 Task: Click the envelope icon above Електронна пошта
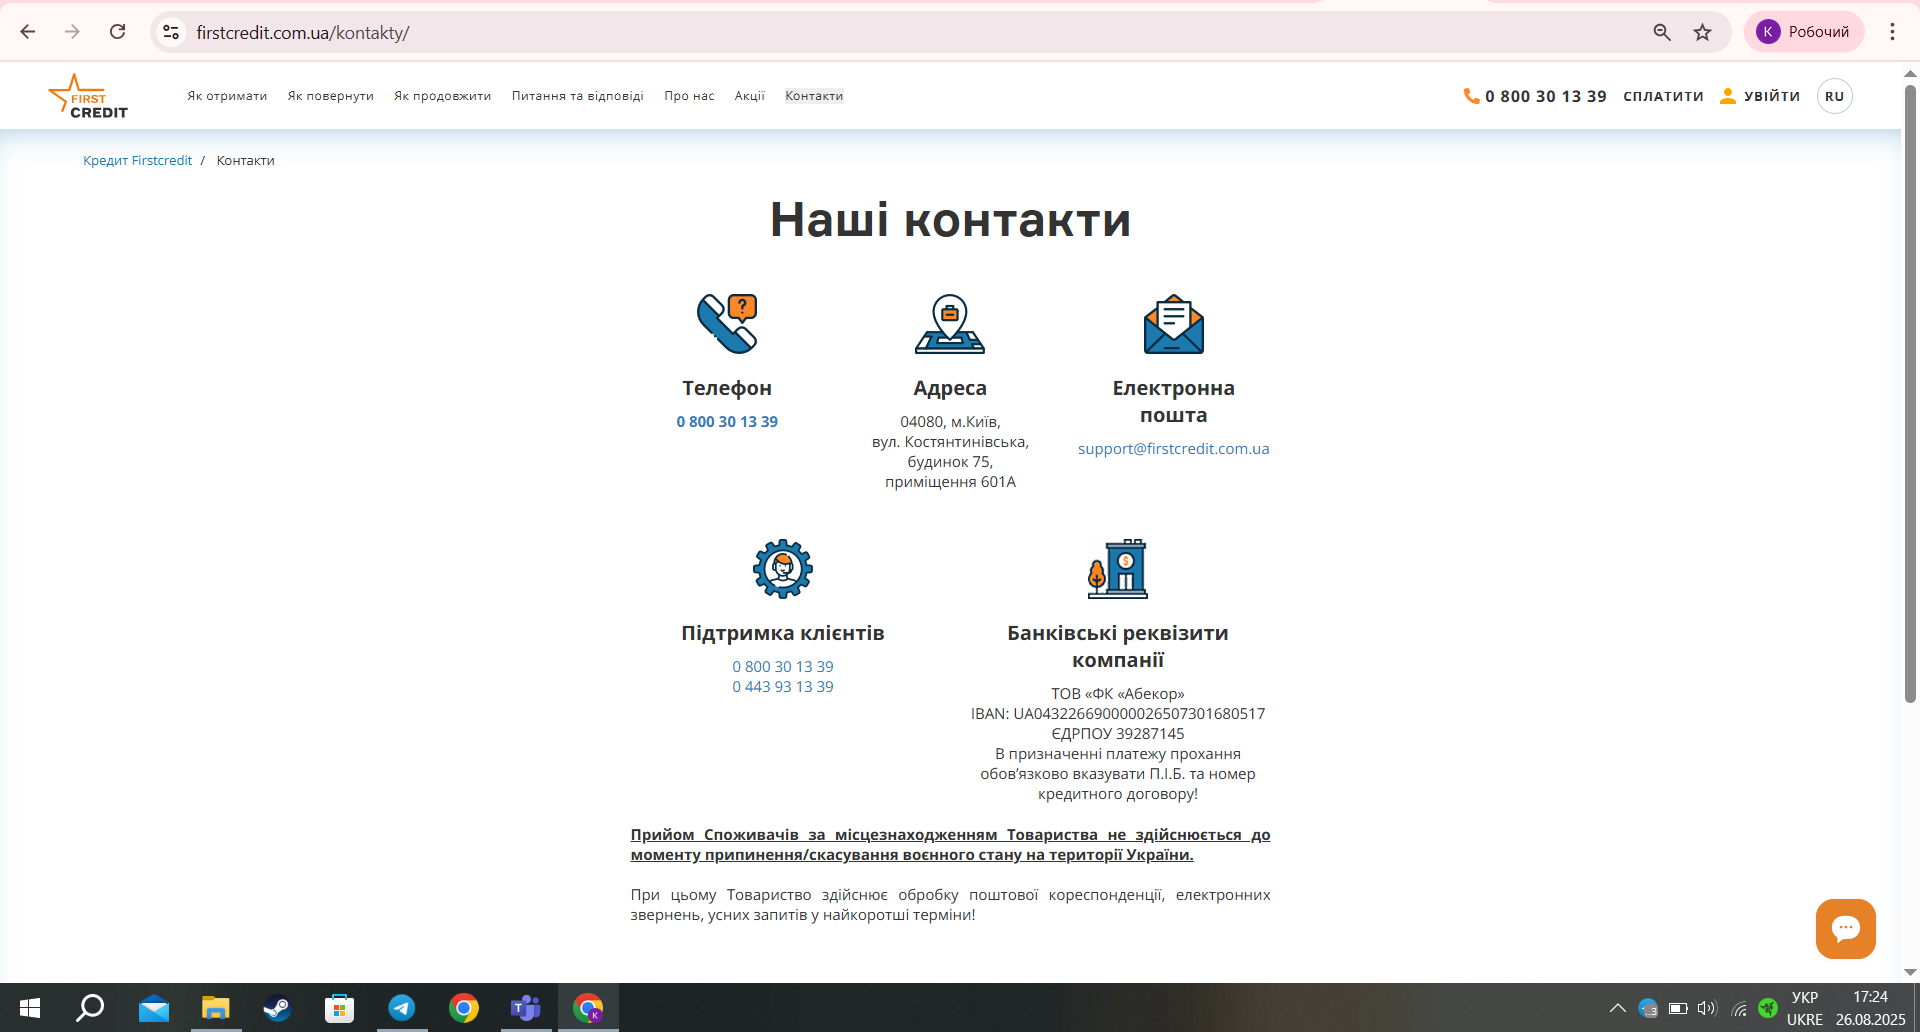point(1174,323)
